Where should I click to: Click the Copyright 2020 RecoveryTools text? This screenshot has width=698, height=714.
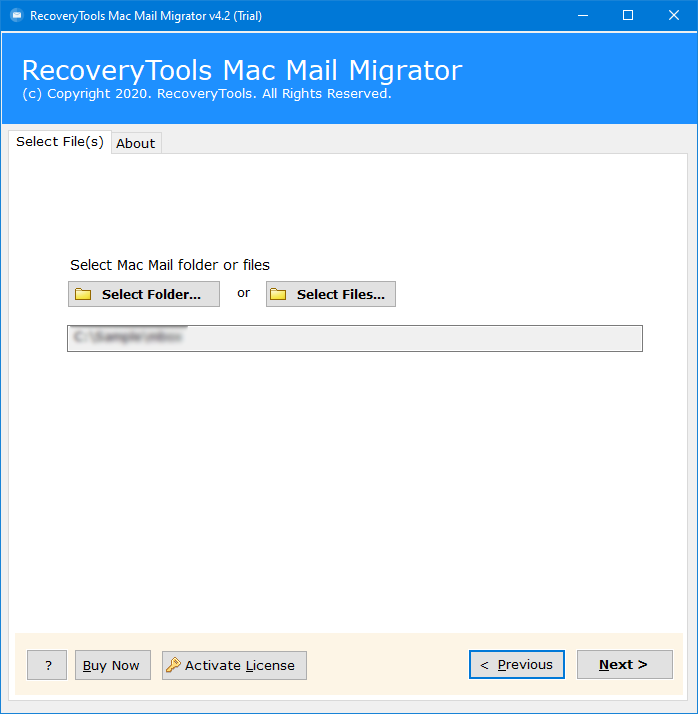click(x=207, y=94)
